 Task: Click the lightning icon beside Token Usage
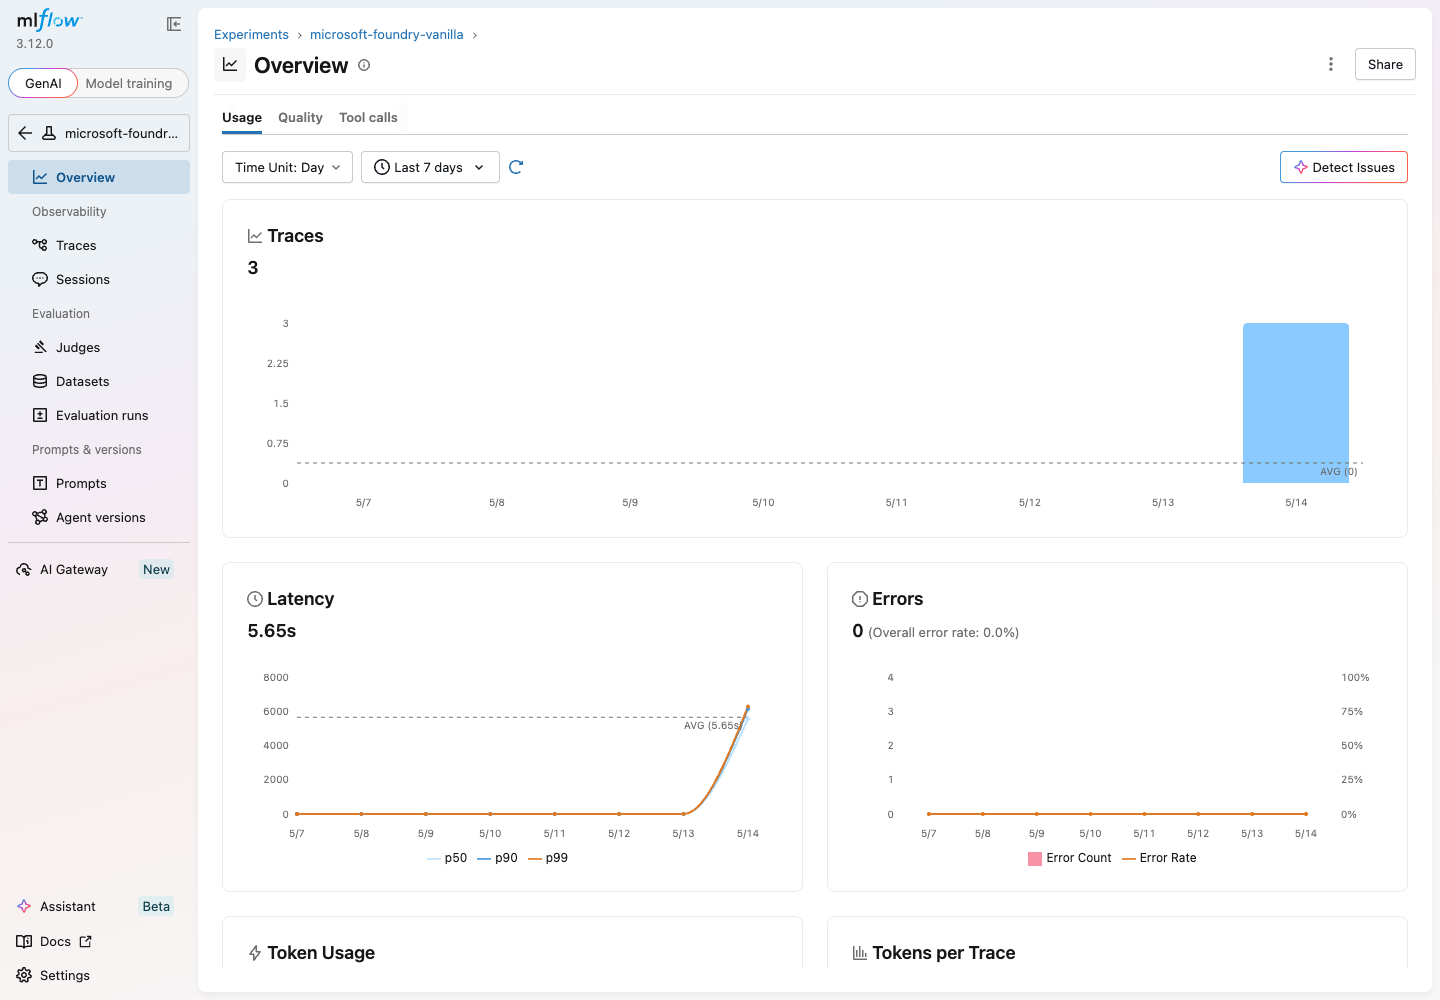tap(255, 953)
